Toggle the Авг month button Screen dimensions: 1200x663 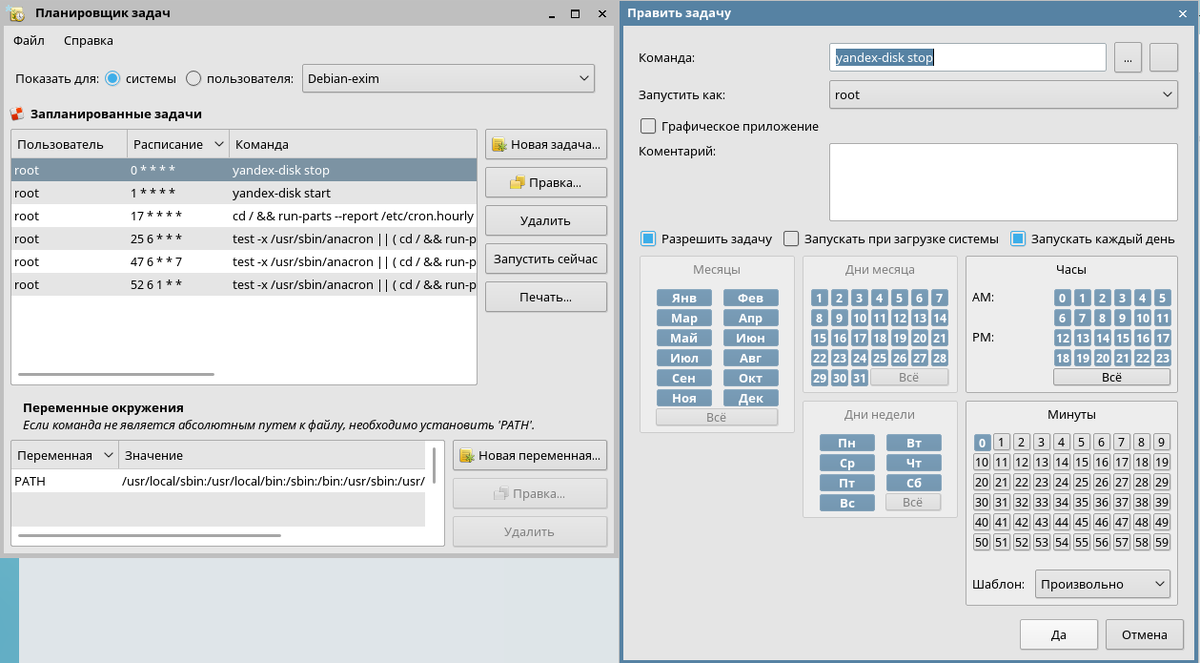click(750, 358)
